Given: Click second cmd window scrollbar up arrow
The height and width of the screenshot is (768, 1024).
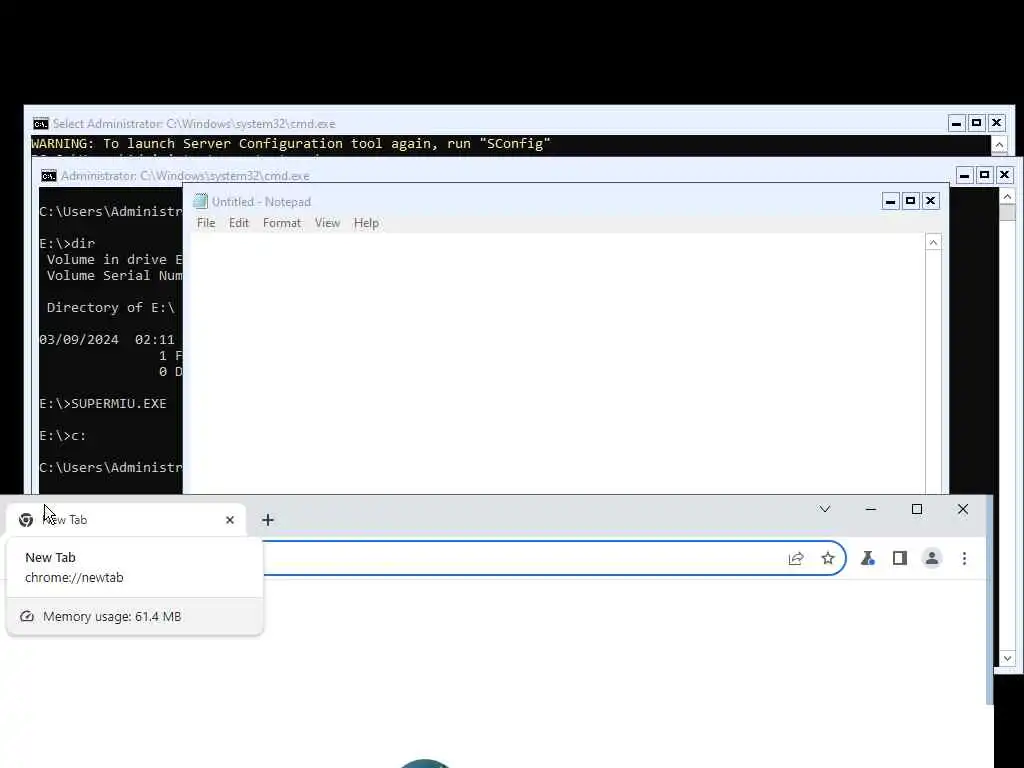Looking at the screenshot, I should 1007,196.
